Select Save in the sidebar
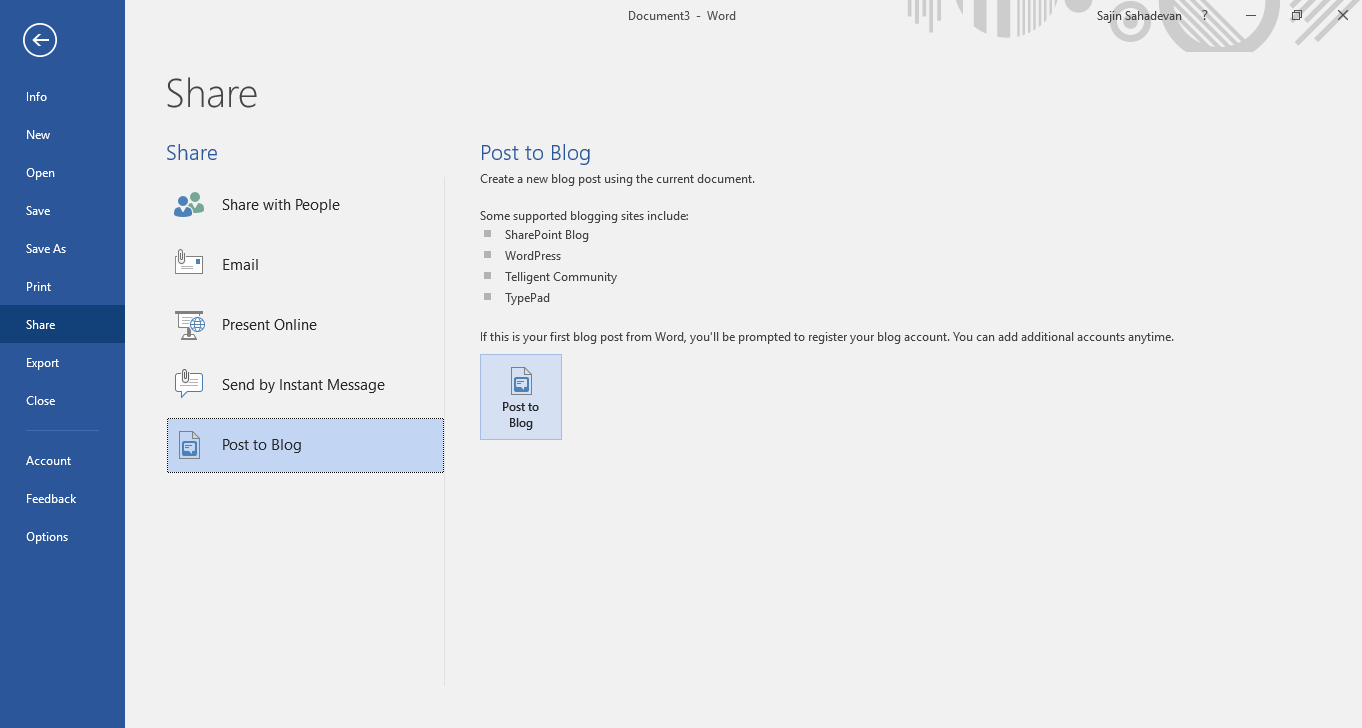This screenshot has width=1362, height=728. pyautogui.click(x=62, y=211)
